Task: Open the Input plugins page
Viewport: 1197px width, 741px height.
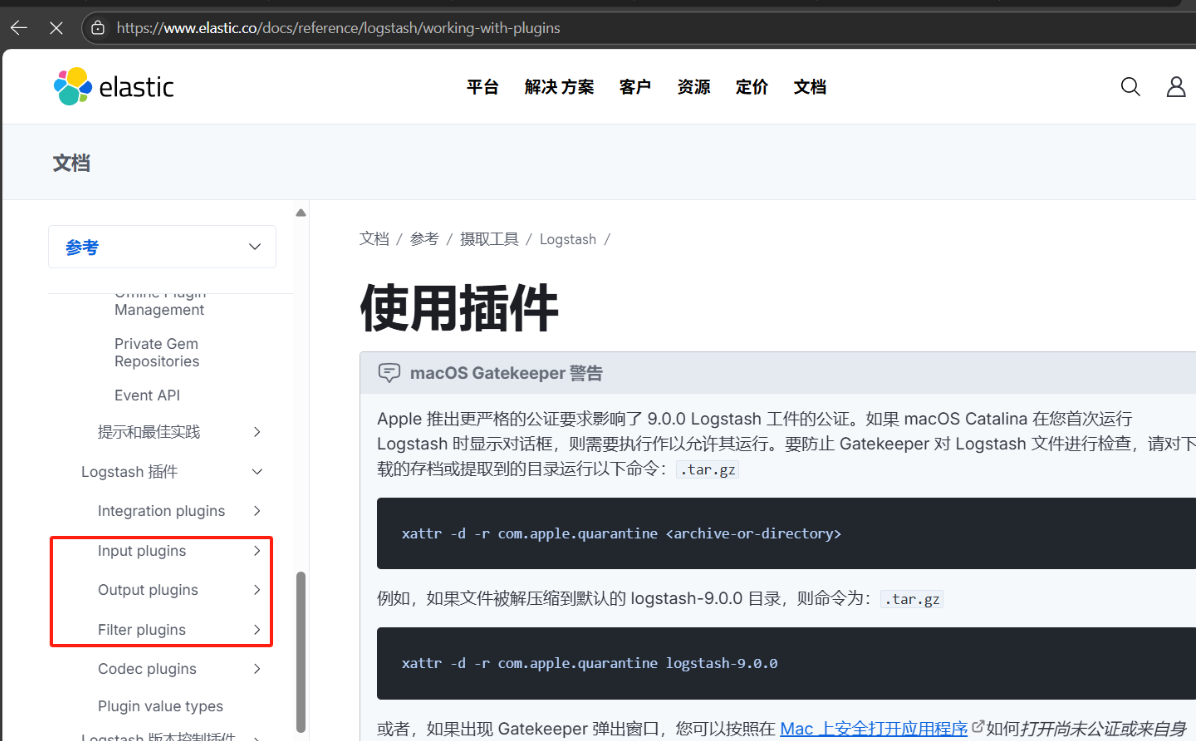Action: click(x=142, y=551)
